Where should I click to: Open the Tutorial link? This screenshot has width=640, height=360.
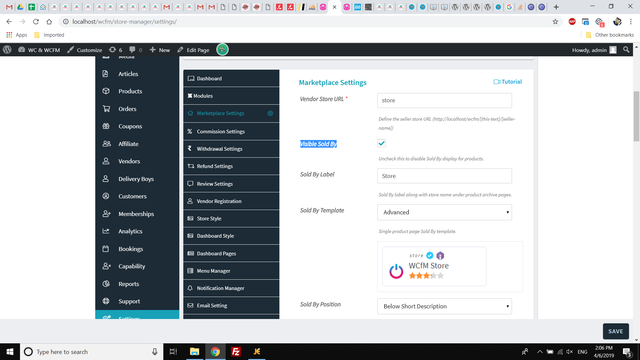click(507, 82)
